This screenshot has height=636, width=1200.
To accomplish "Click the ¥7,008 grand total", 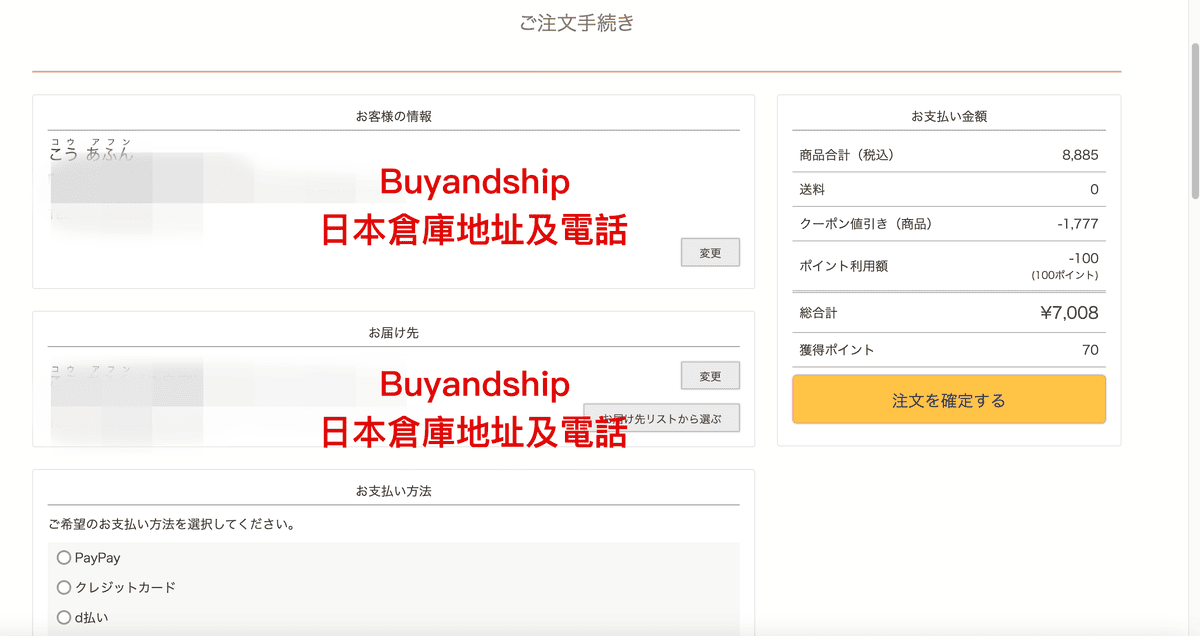I will [x=1069, y=313].
